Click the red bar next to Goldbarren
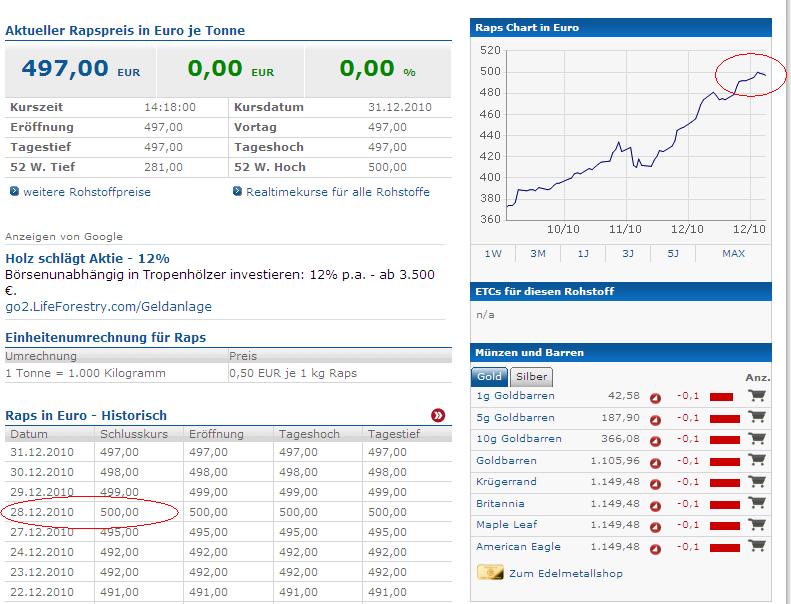Image resolution: width=791 pixels, height=604 pixels. pyautogui.click(x=721, y=461)
